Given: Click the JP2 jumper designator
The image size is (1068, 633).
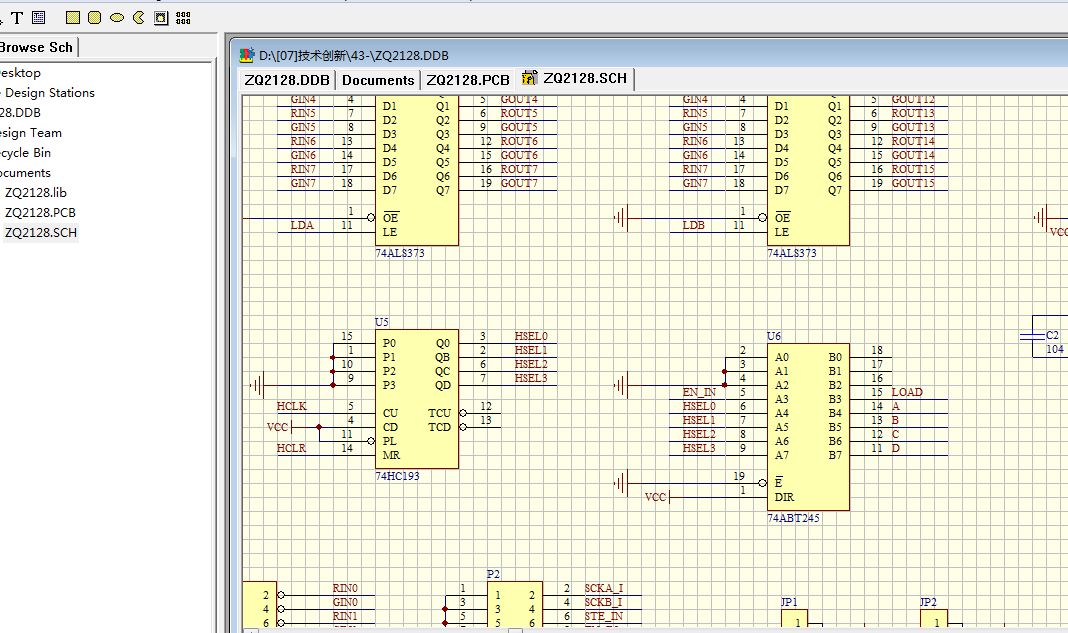Looking at the screenshot, I should 928,602.
